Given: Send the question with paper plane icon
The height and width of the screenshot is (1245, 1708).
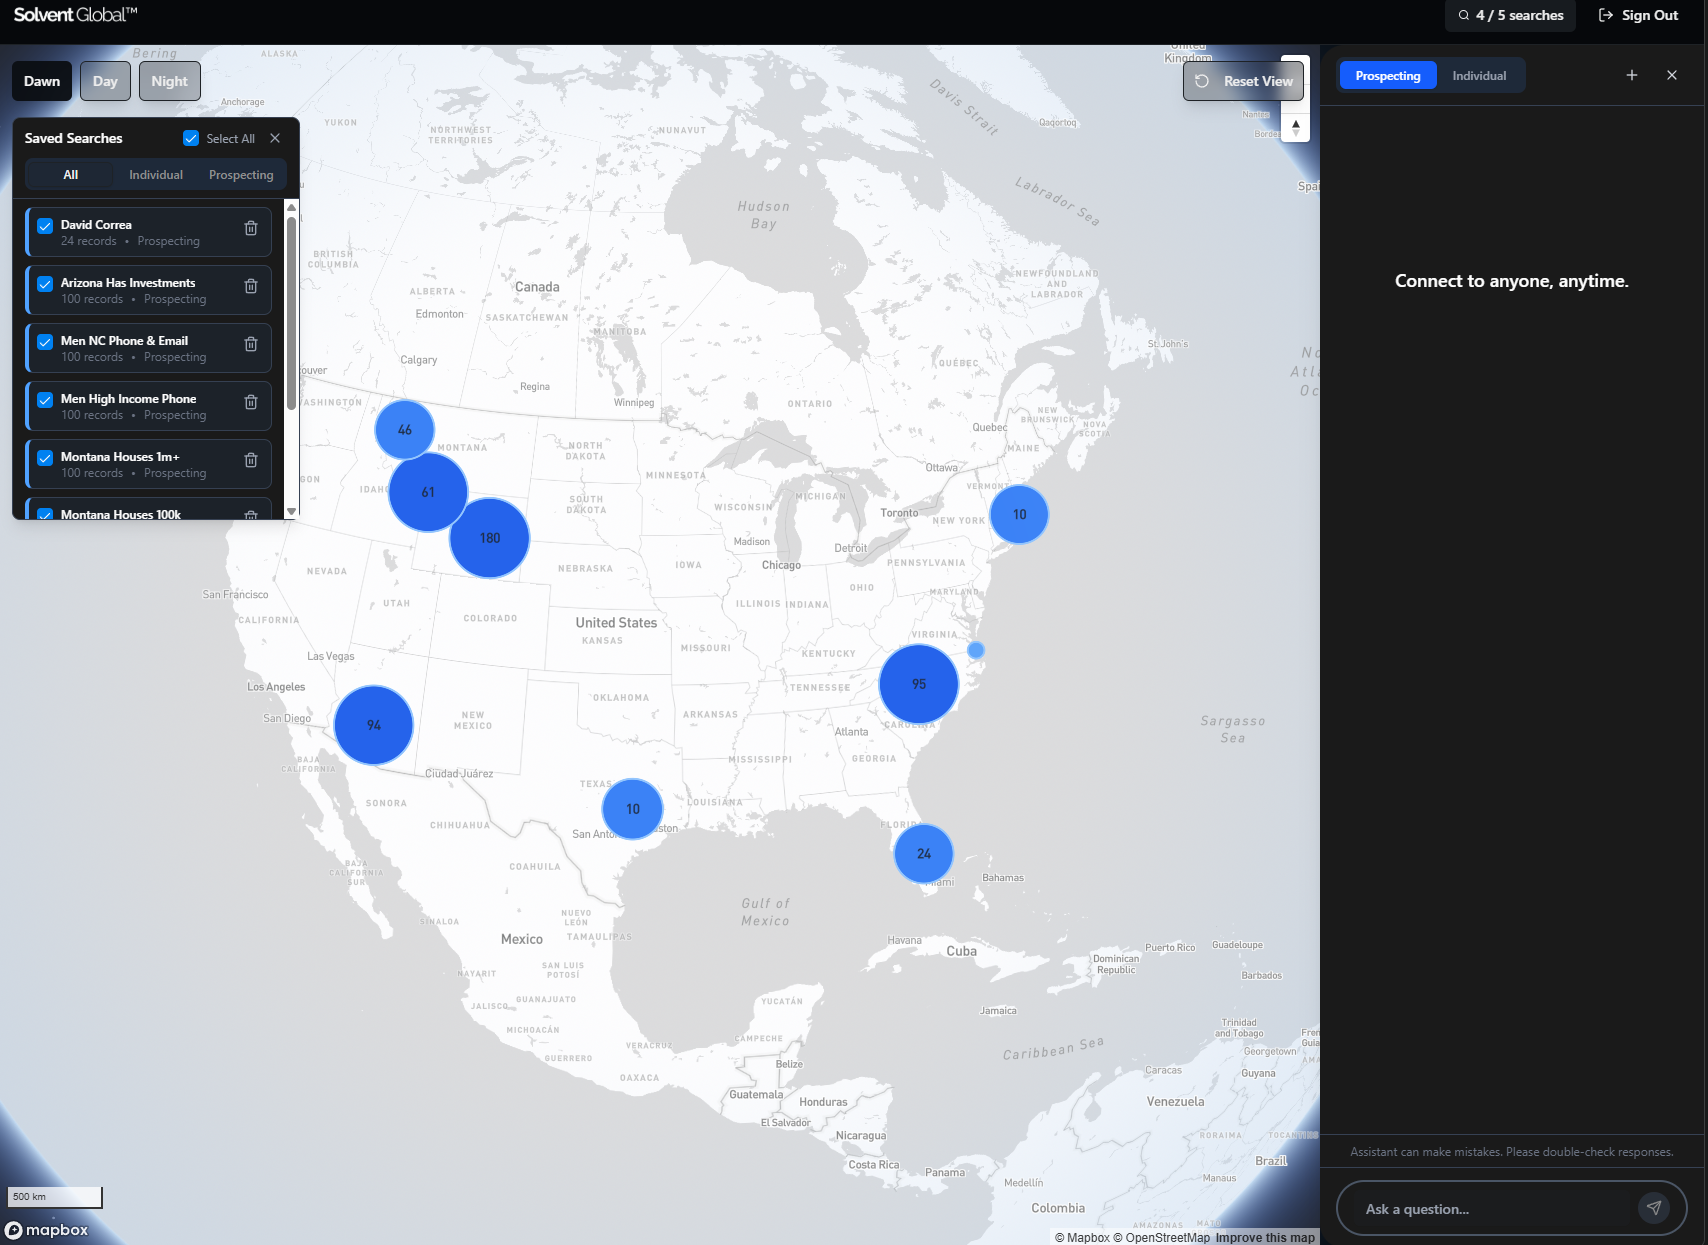Looking at the screenshot, I should pyautogui.click(x=1654, y=1208).
